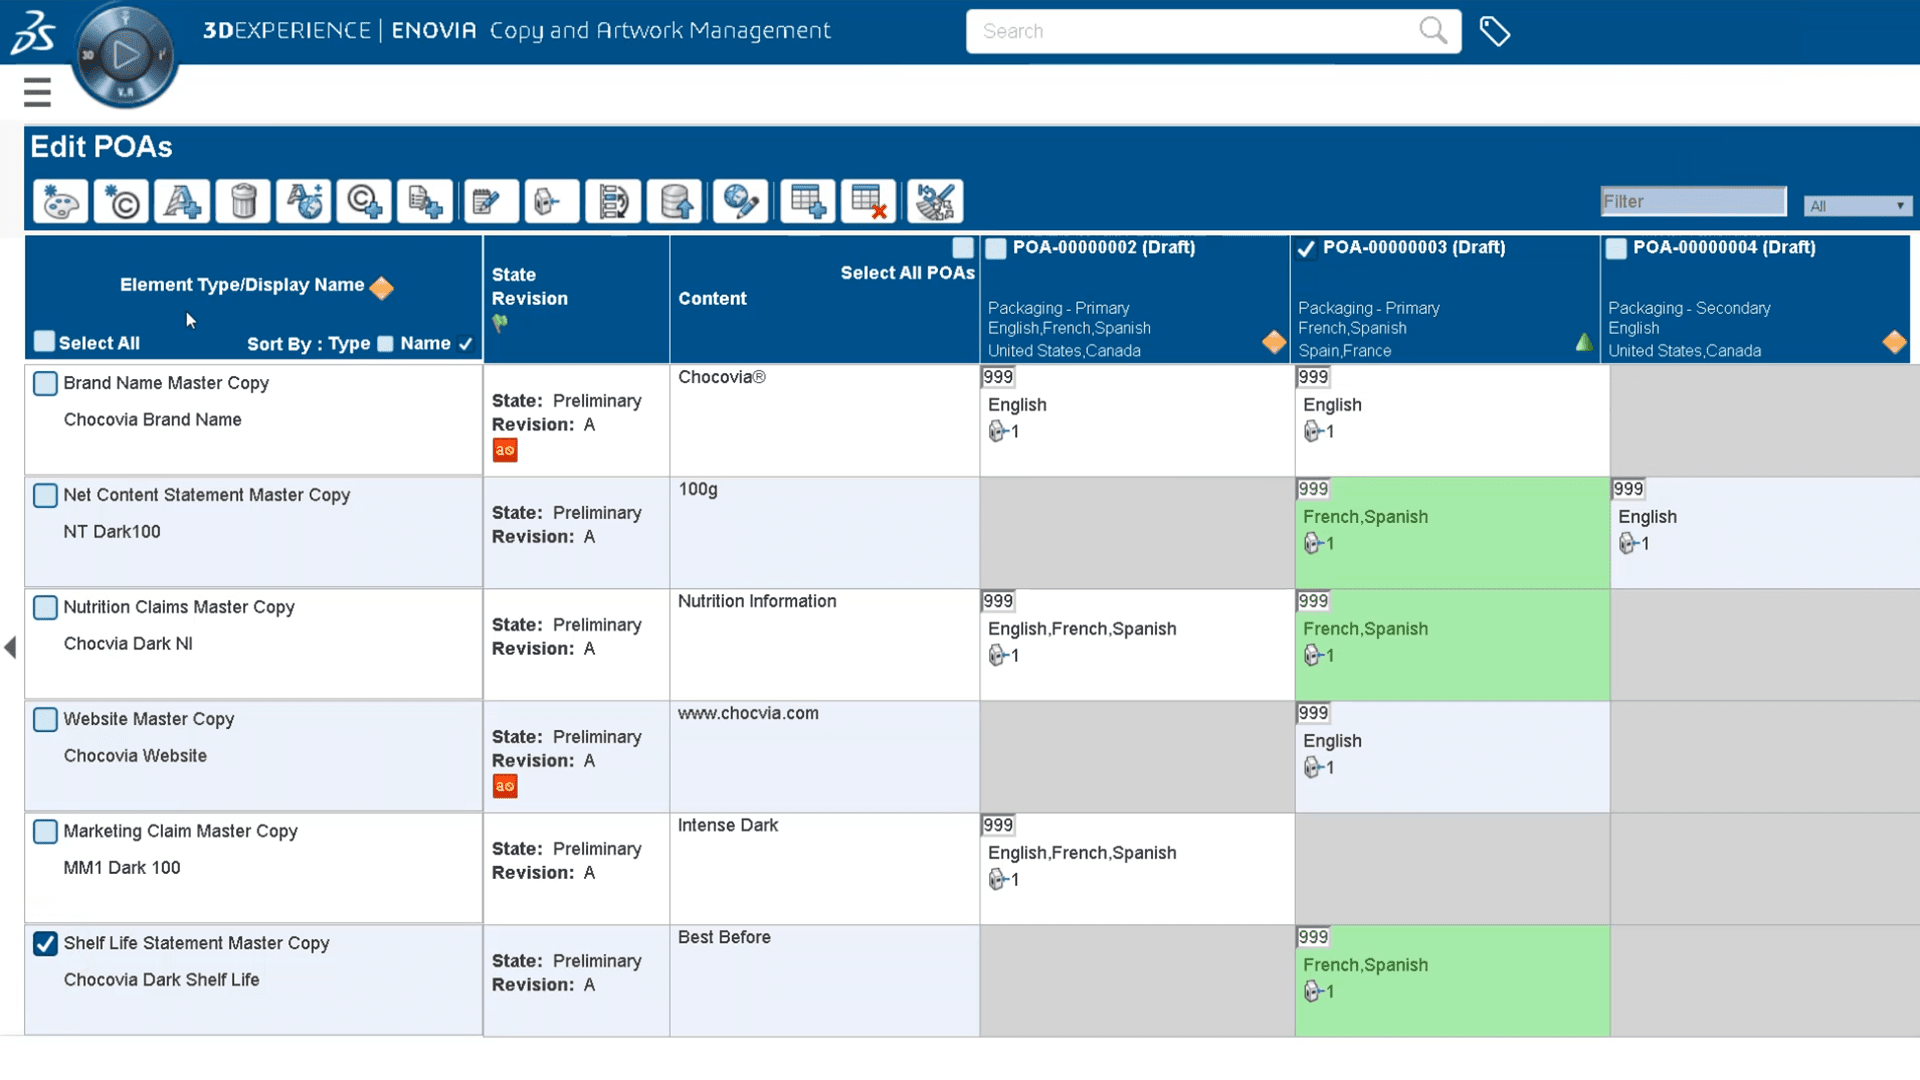Toggle the Select All elements checkbox
The image size is (1920, 1080).
pyautogui.click(x=44, y=341)
